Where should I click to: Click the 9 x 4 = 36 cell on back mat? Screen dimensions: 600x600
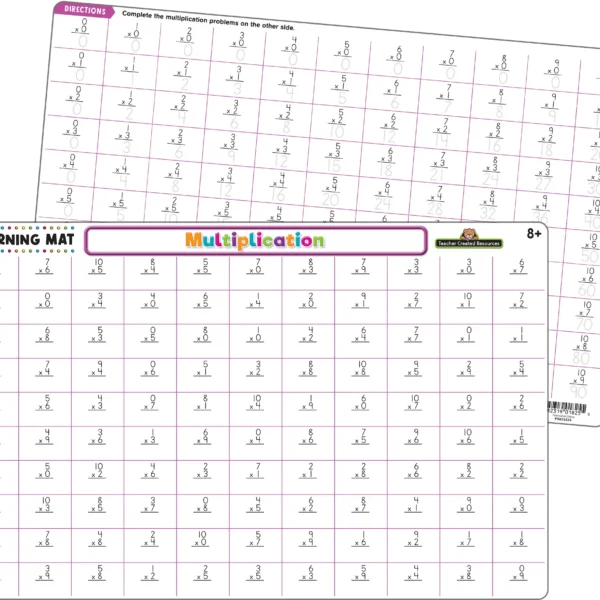click(x=541, y=209)
